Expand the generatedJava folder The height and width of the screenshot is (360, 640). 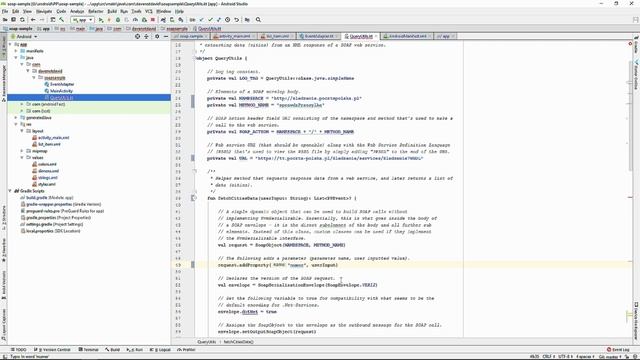16,118
